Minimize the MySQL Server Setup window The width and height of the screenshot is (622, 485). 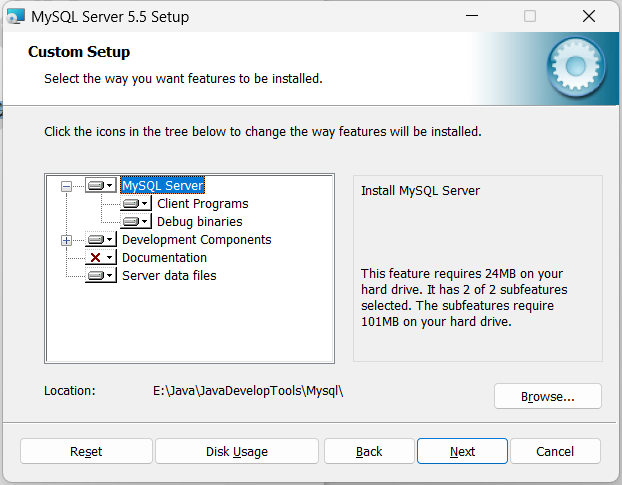pyautogui.click(x=472, y=16)
